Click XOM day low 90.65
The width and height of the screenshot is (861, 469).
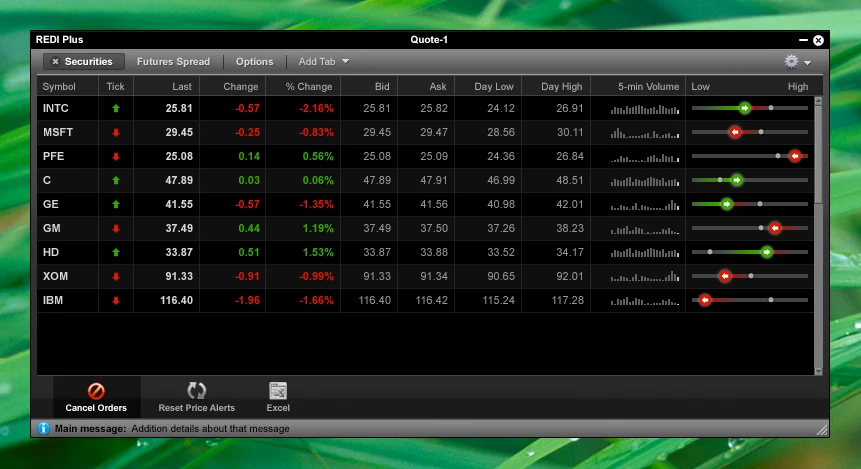click(501, 276)
